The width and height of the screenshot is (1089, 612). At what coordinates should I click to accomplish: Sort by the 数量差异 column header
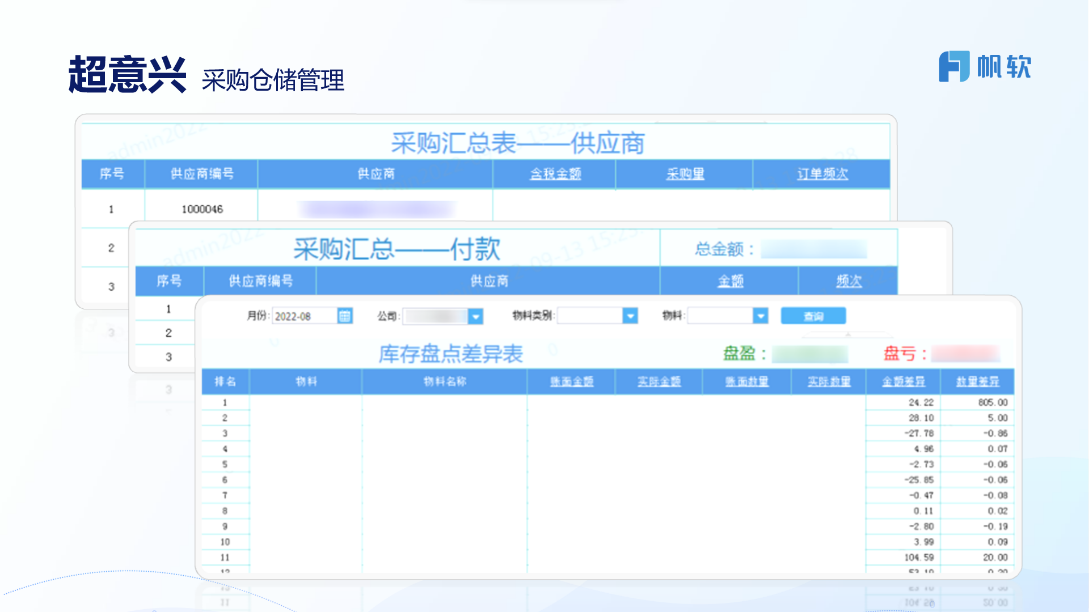[x=977, y=381]
